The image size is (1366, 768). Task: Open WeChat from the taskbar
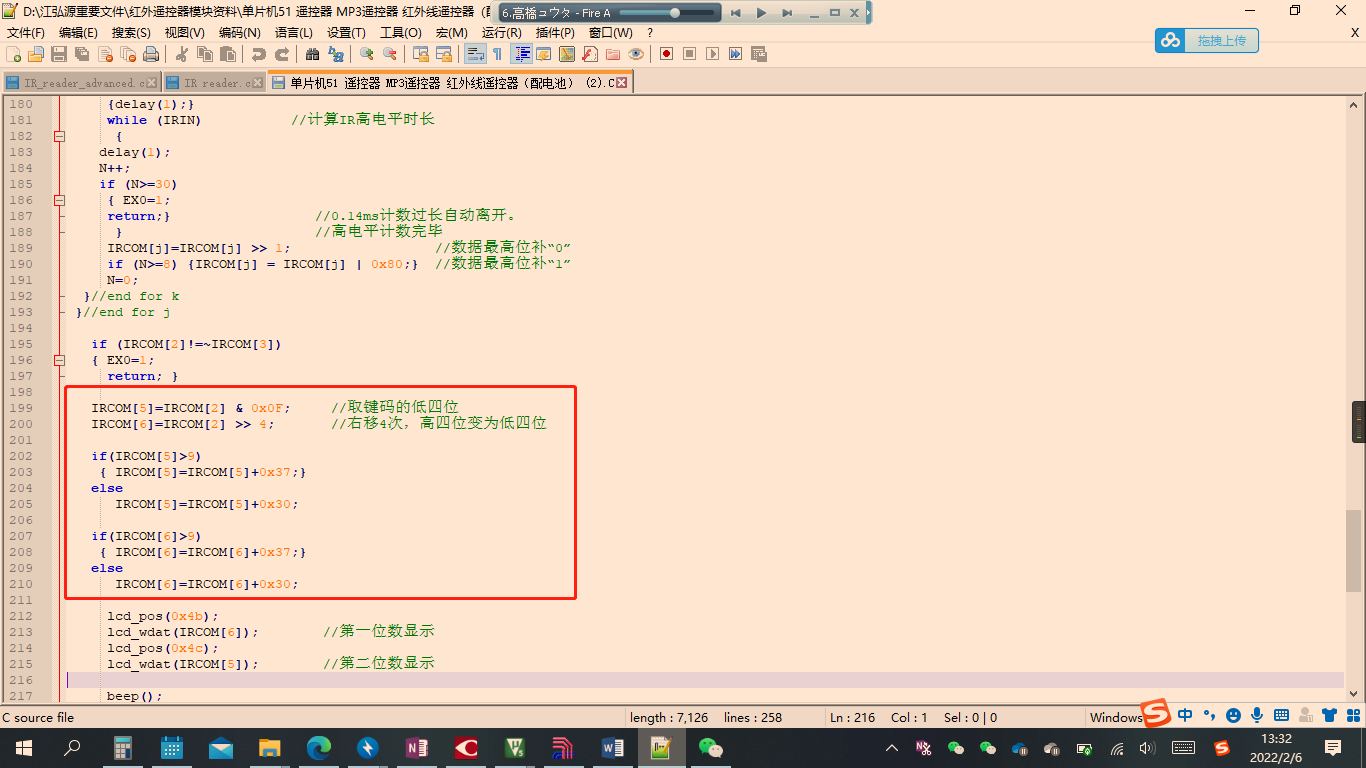tap(710, 747)
